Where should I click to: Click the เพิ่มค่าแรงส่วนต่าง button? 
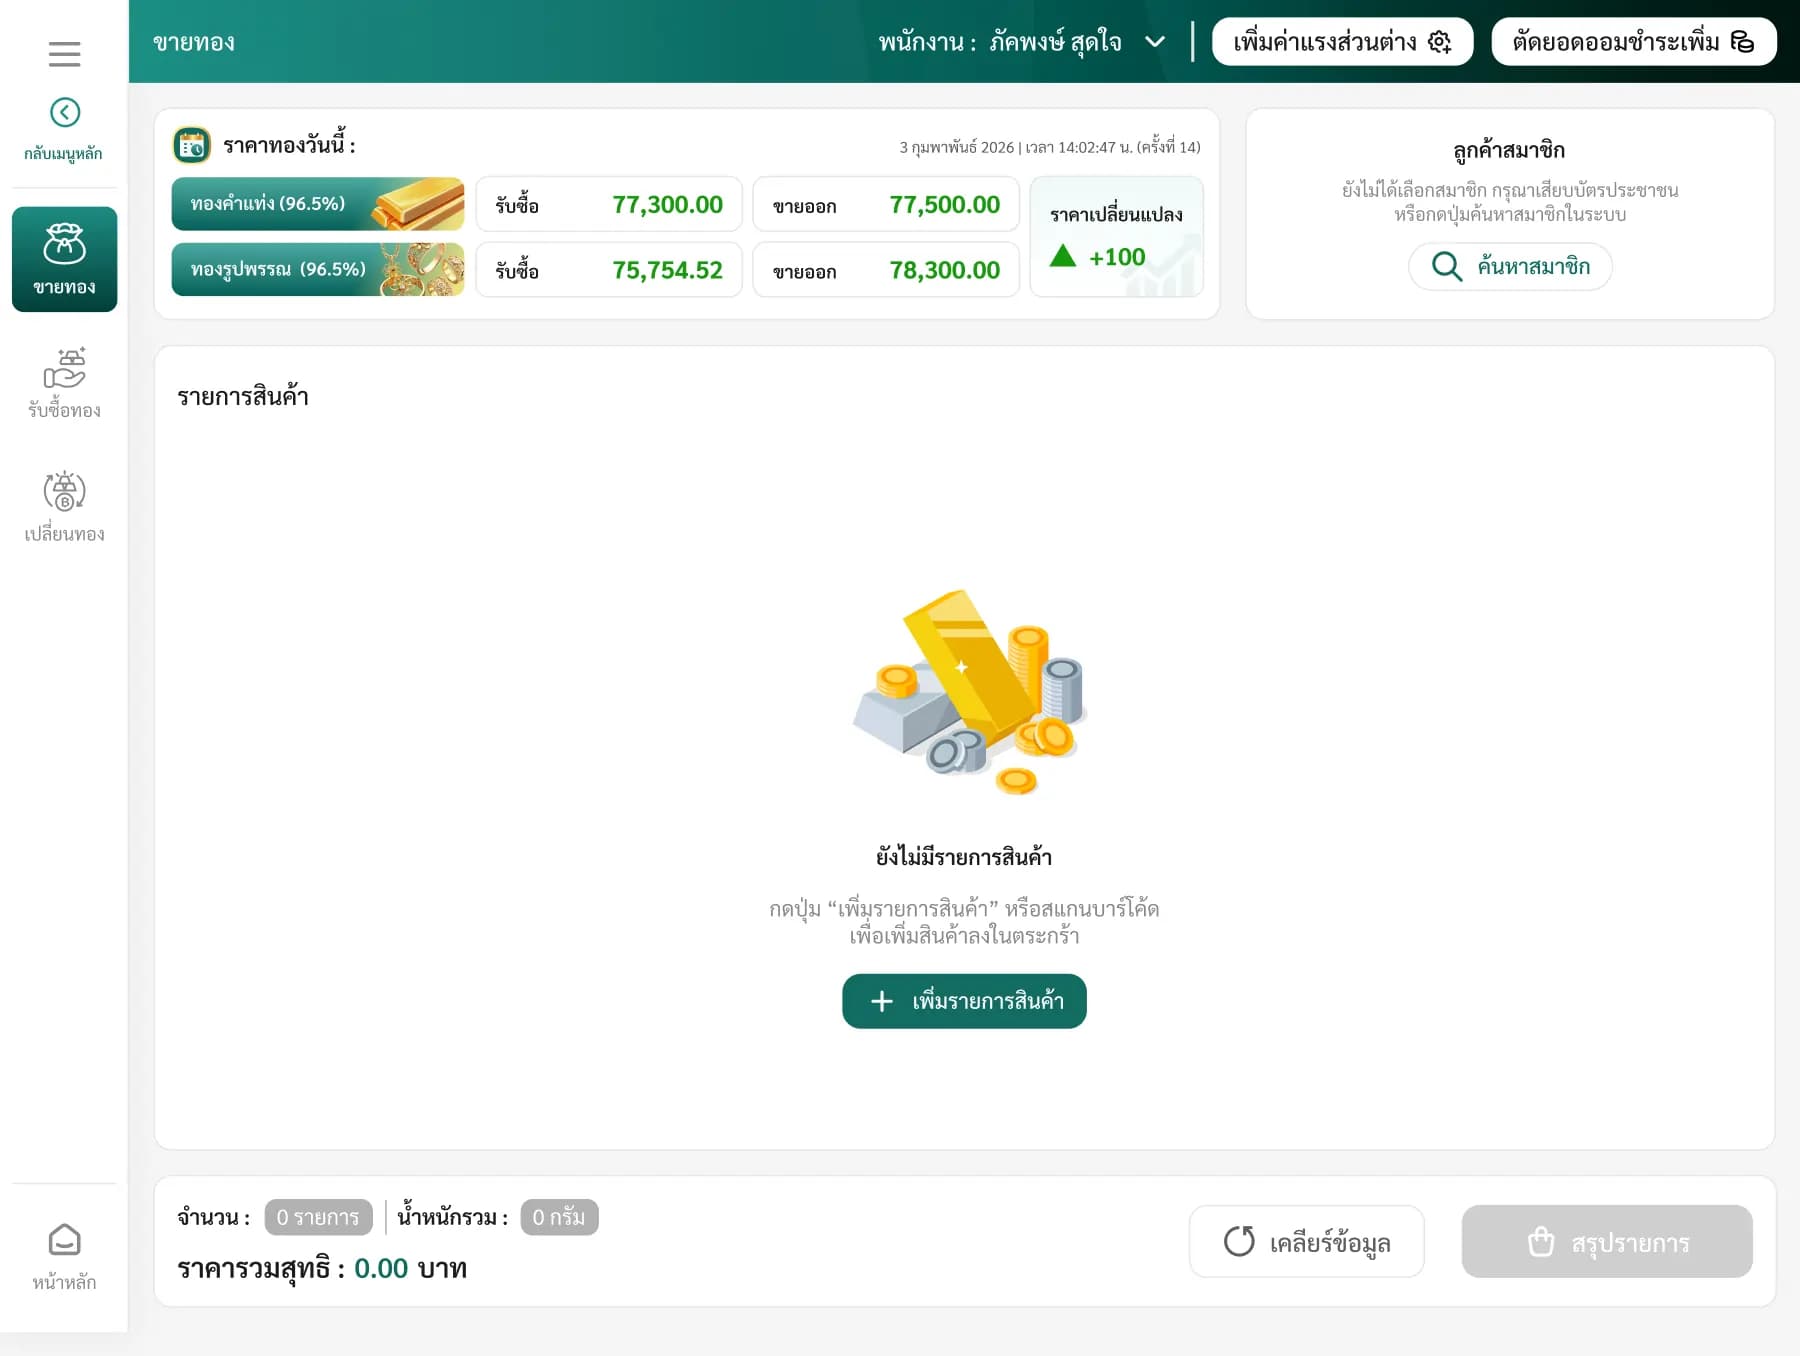1342,42
